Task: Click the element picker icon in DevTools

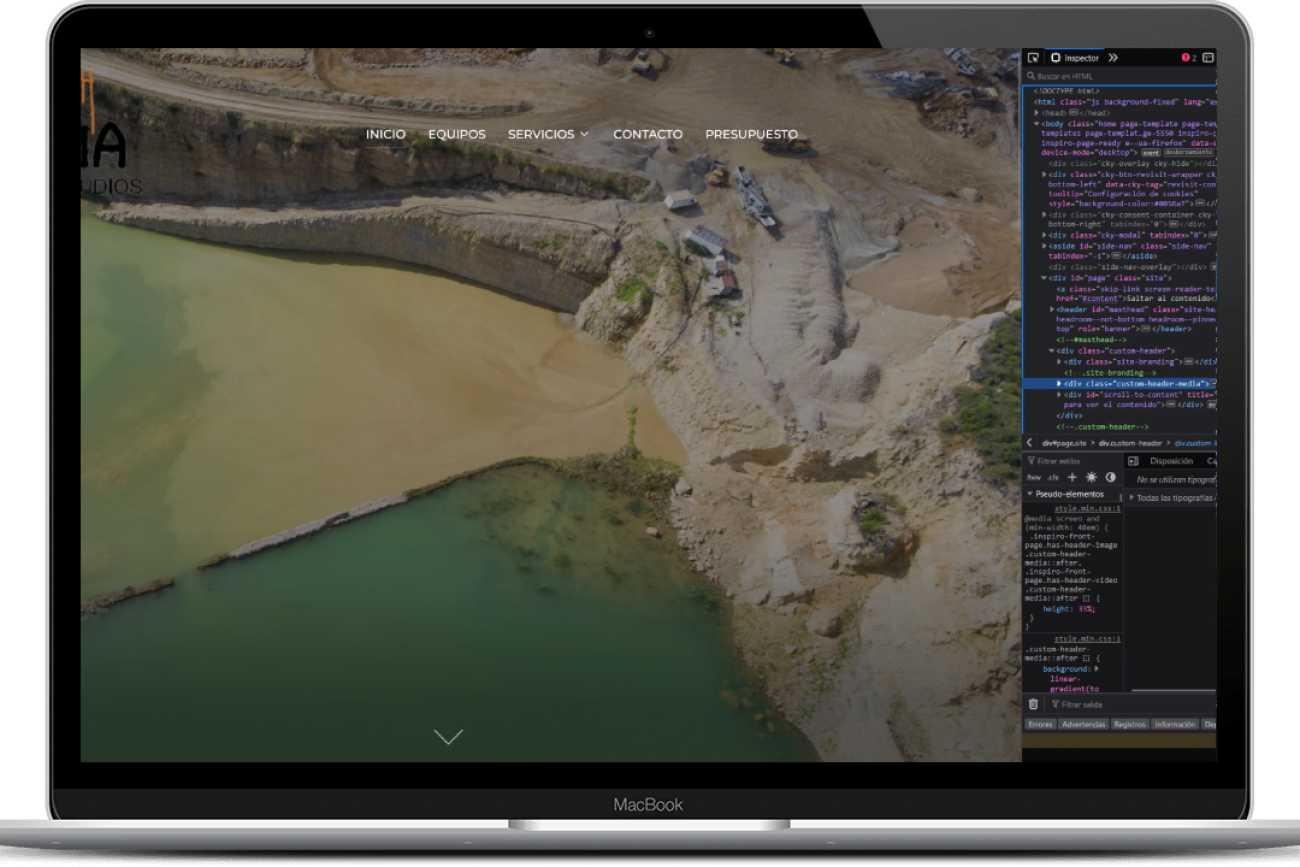Action: tap(1033, 58)
